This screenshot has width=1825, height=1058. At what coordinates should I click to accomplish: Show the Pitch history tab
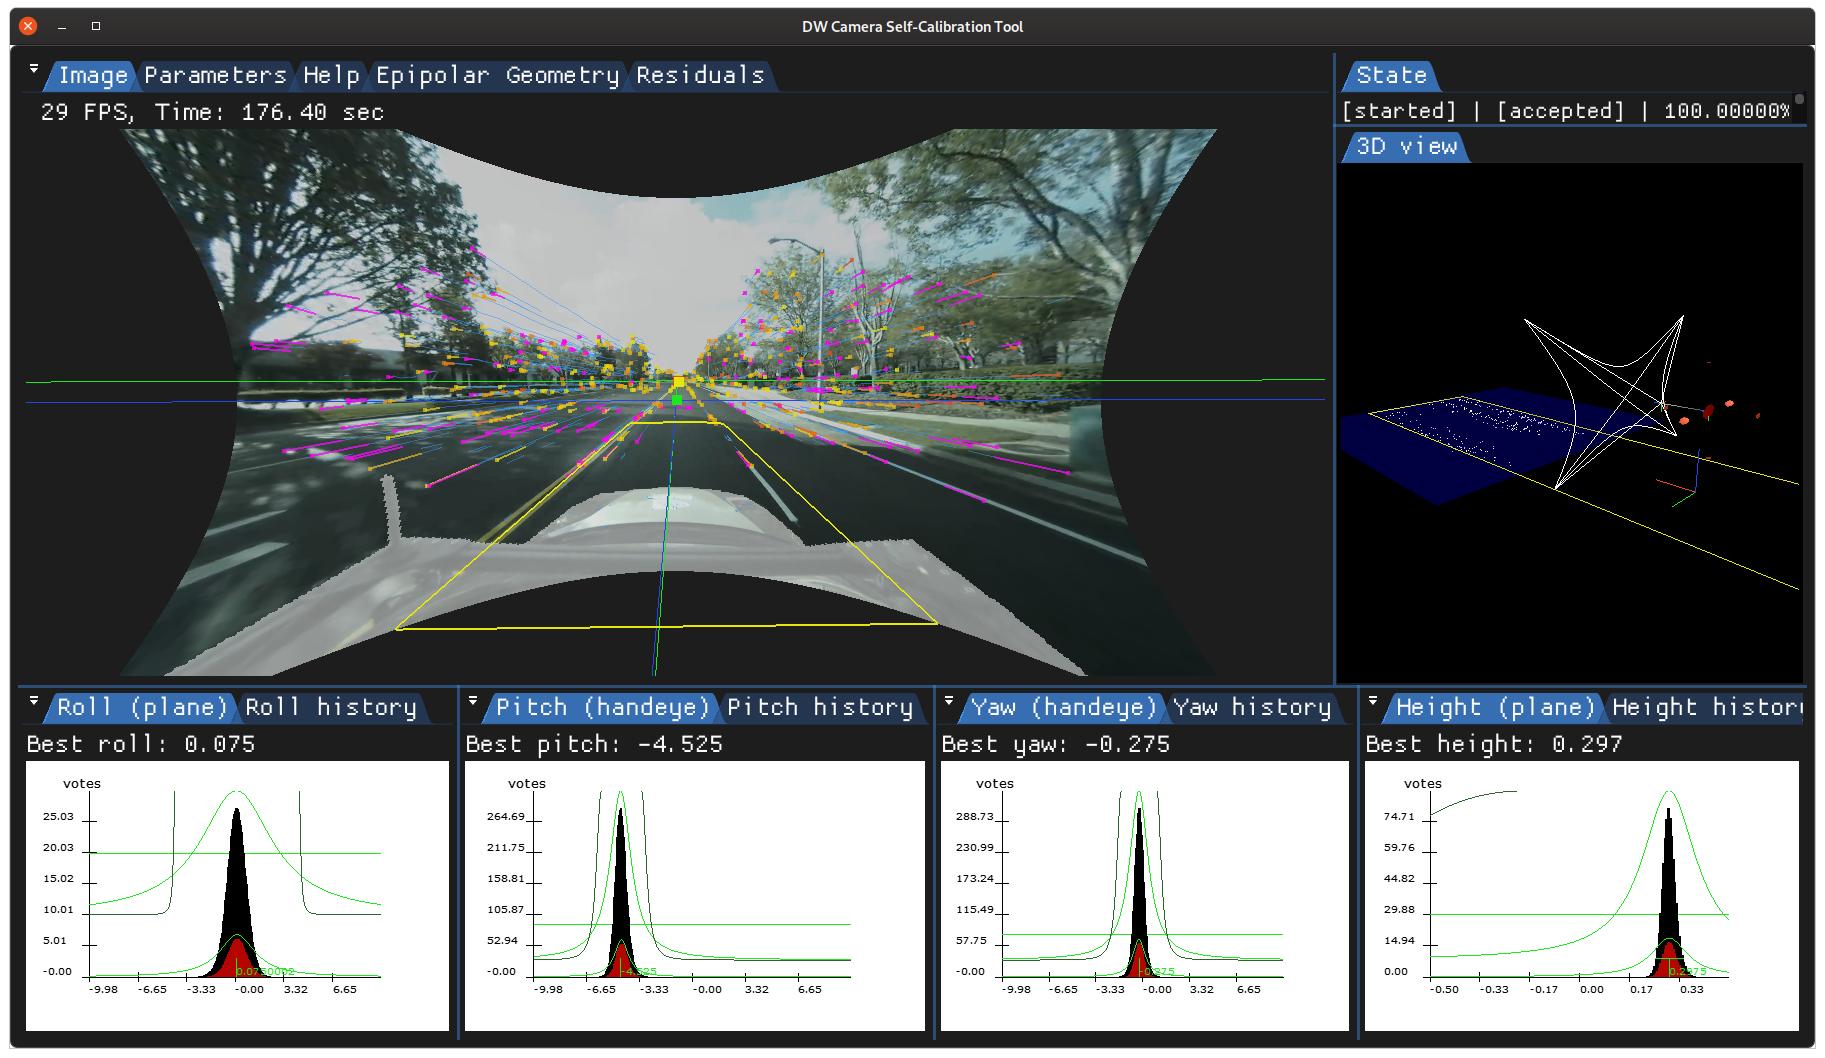tap(819, 708)
